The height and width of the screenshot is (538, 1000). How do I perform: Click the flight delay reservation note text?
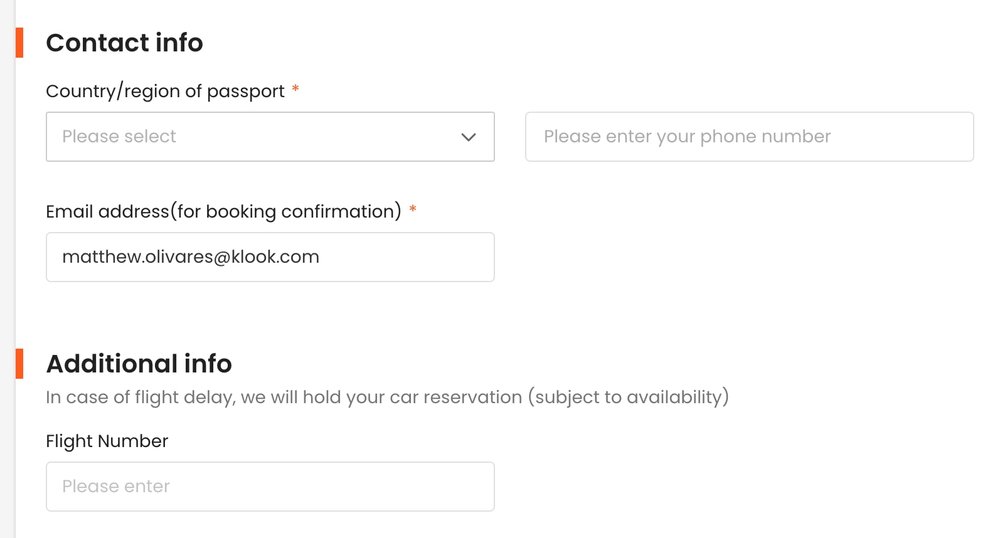387,397
